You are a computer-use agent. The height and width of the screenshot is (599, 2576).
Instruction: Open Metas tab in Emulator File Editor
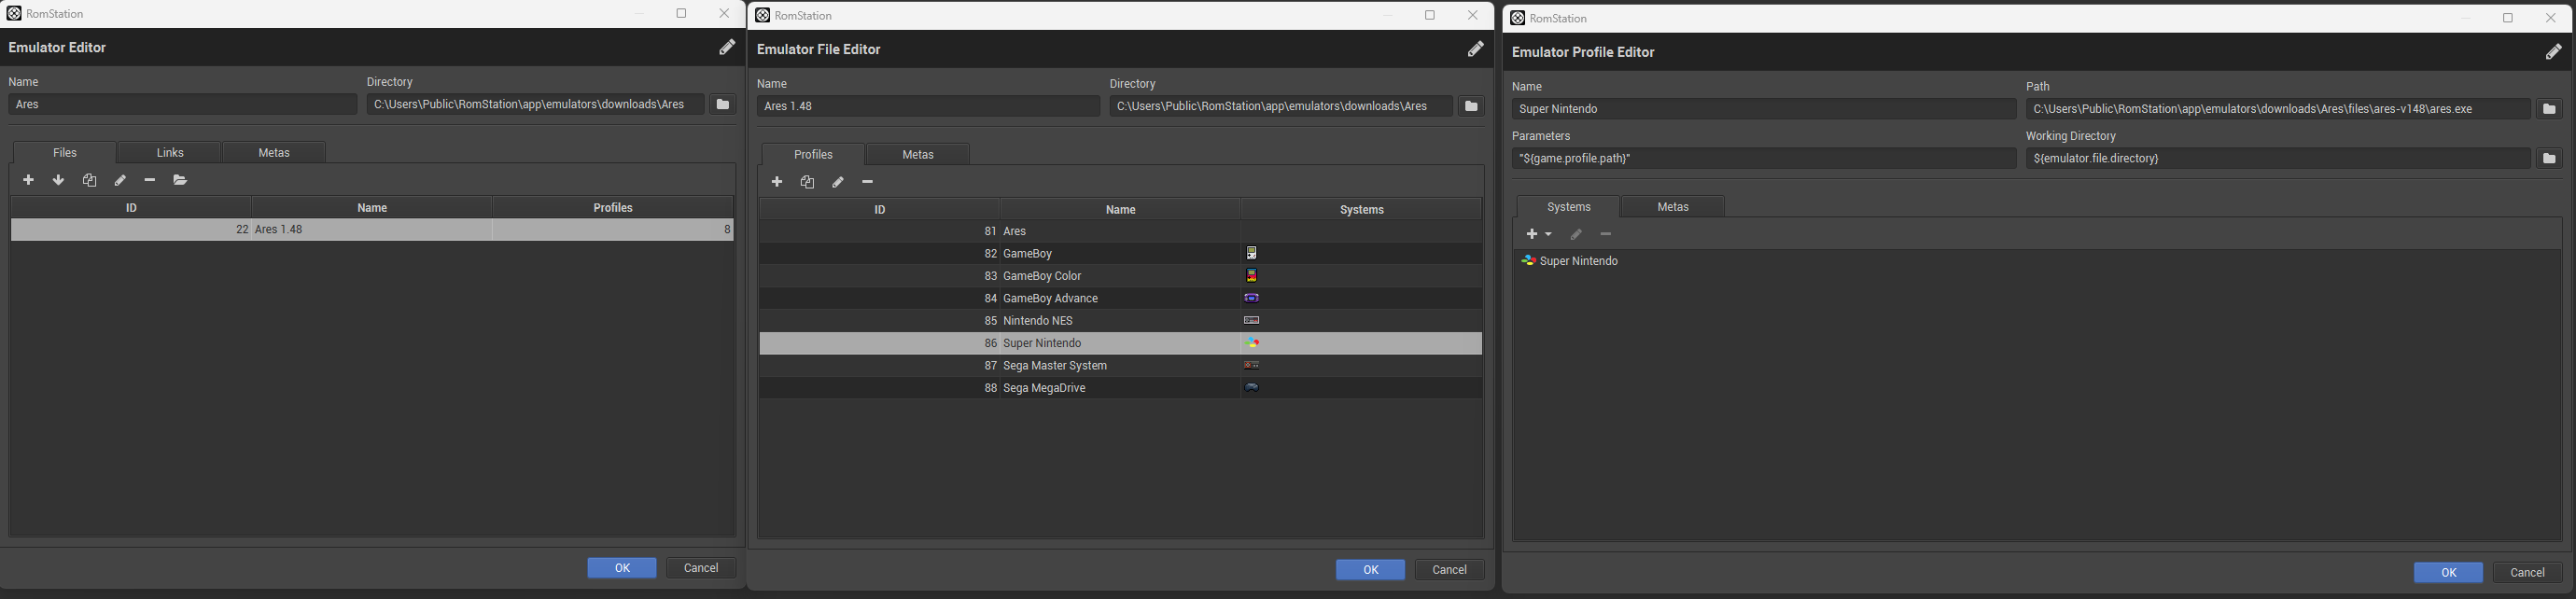point(918,154)
